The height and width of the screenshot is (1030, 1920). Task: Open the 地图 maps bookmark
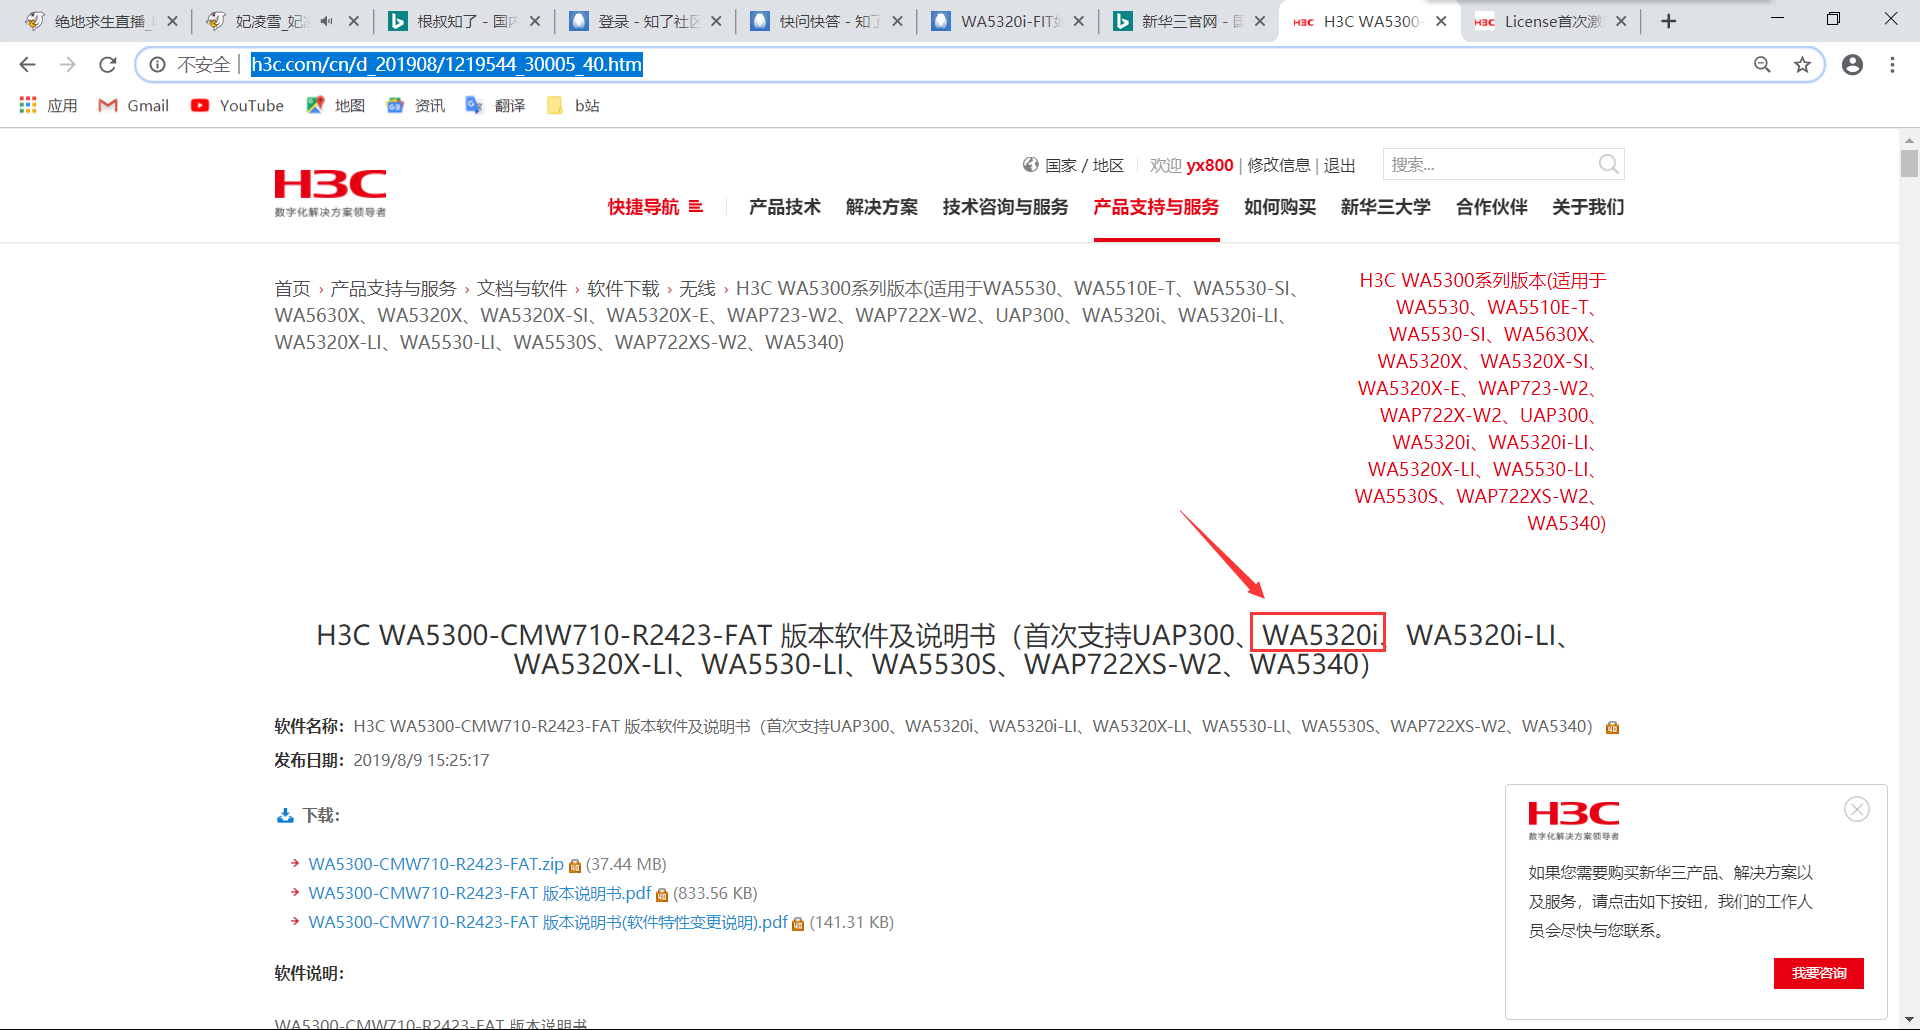point(335,106)
